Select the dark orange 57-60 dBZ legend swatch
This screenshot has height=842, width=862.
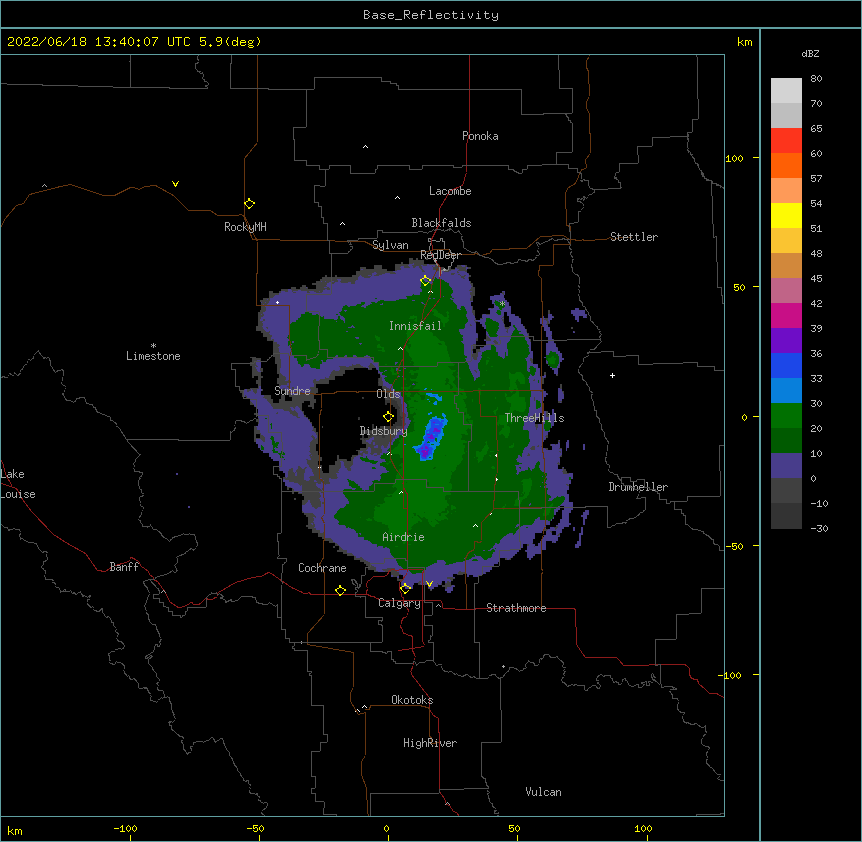pos(786,165)
